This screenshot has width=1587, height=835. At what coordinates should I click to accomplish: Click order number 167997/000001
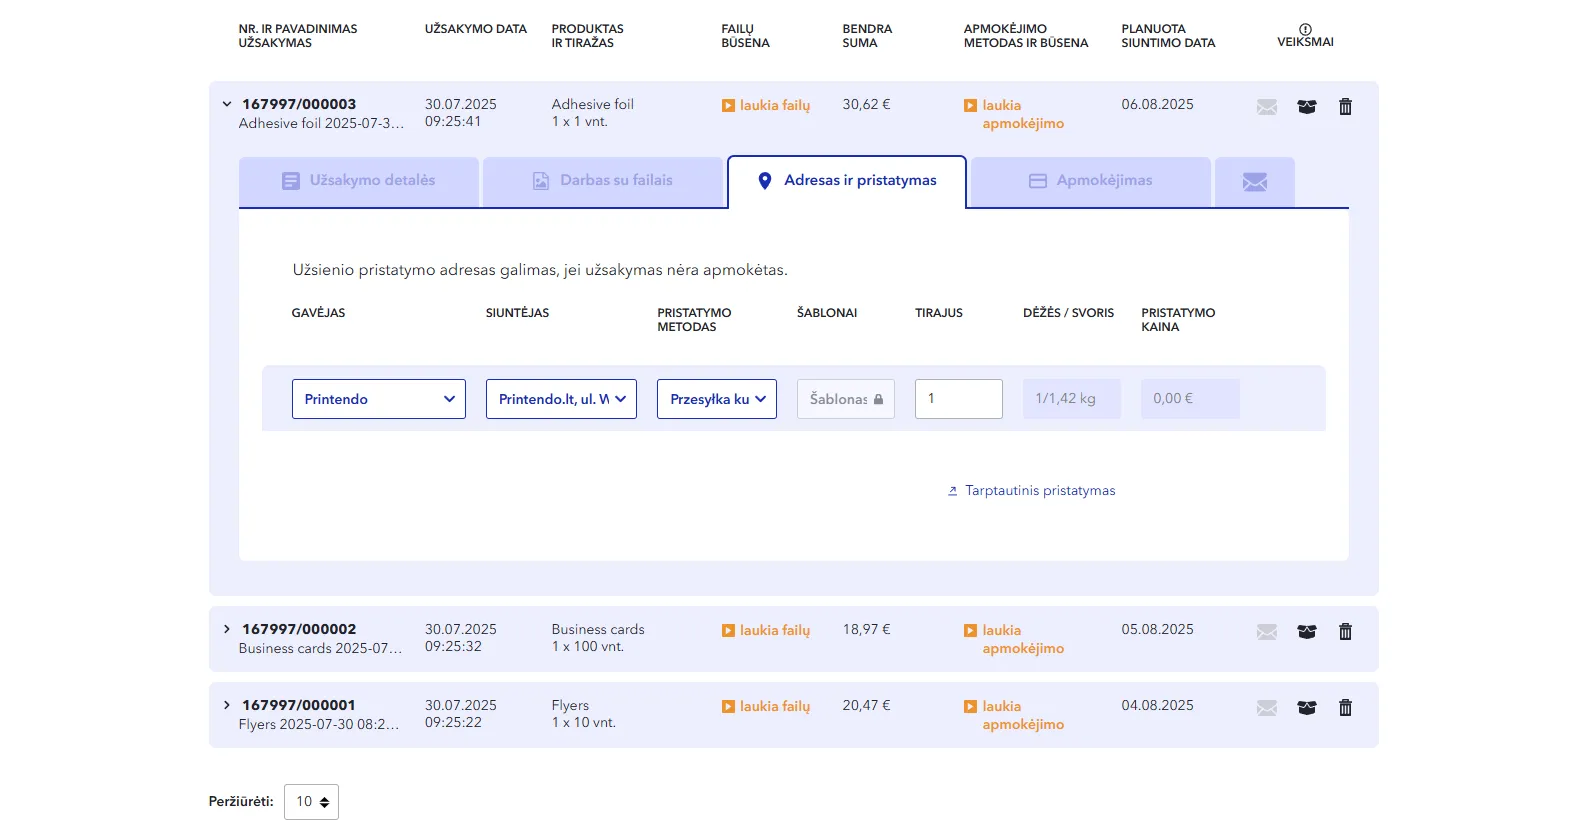pos(299,705)
